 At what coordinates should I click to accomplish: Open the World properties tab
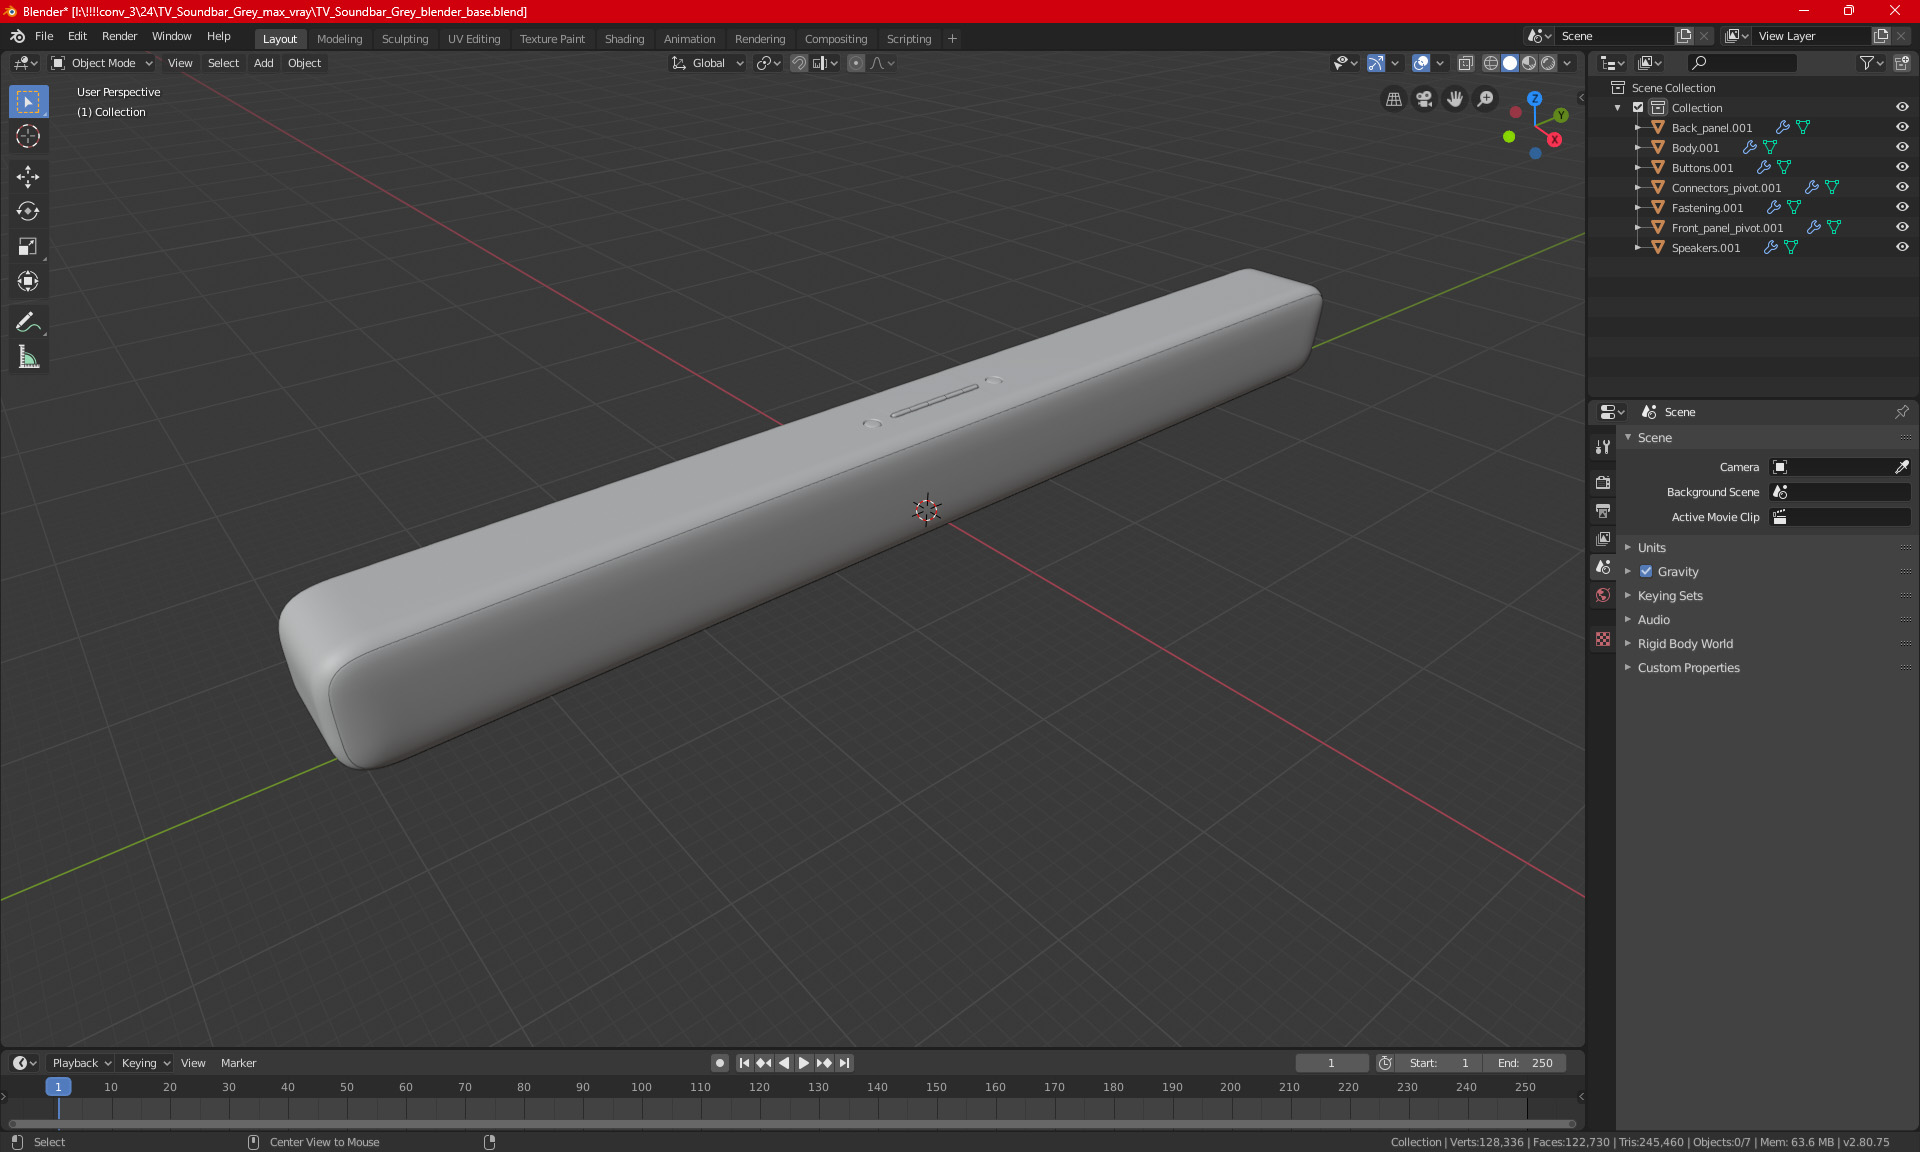coord(1603,595)
